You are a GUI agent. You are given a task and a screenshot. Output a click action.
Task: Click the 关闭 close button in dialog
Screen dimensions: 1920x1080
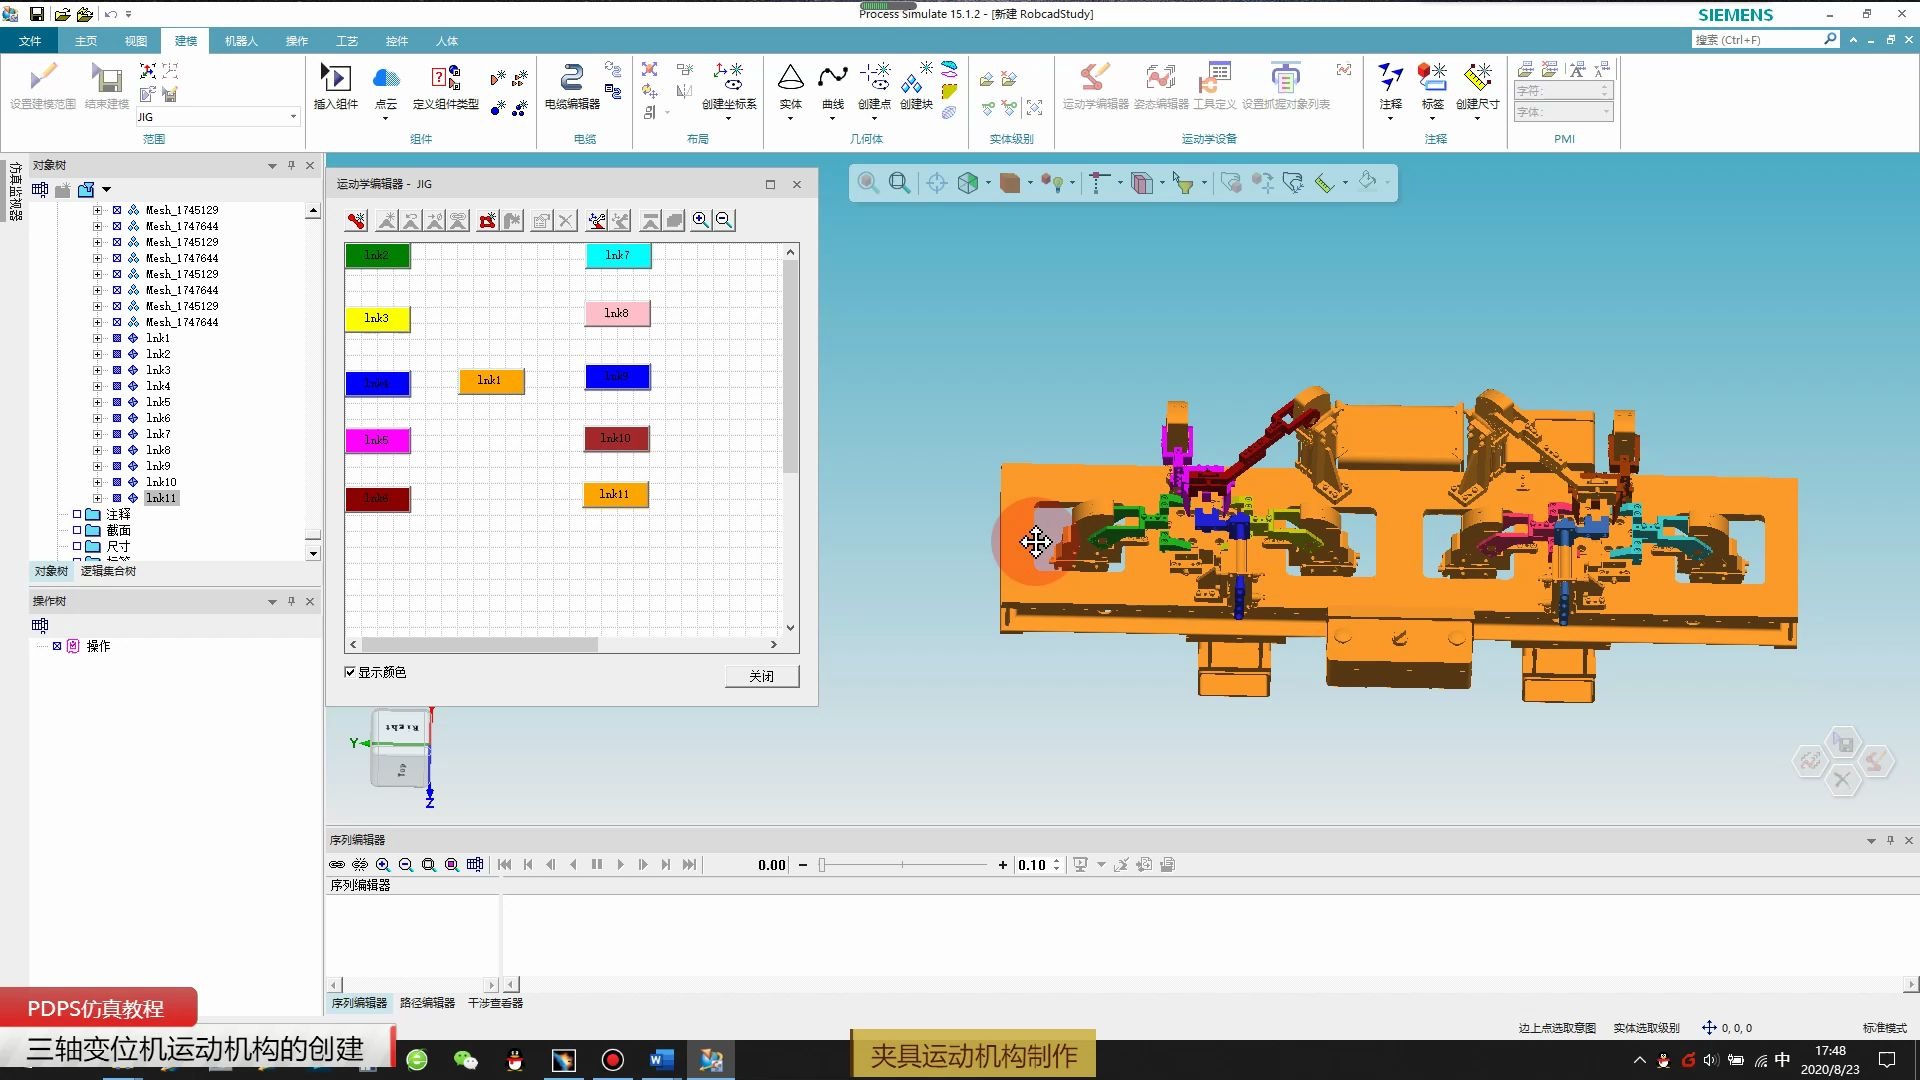click(761, 676)
